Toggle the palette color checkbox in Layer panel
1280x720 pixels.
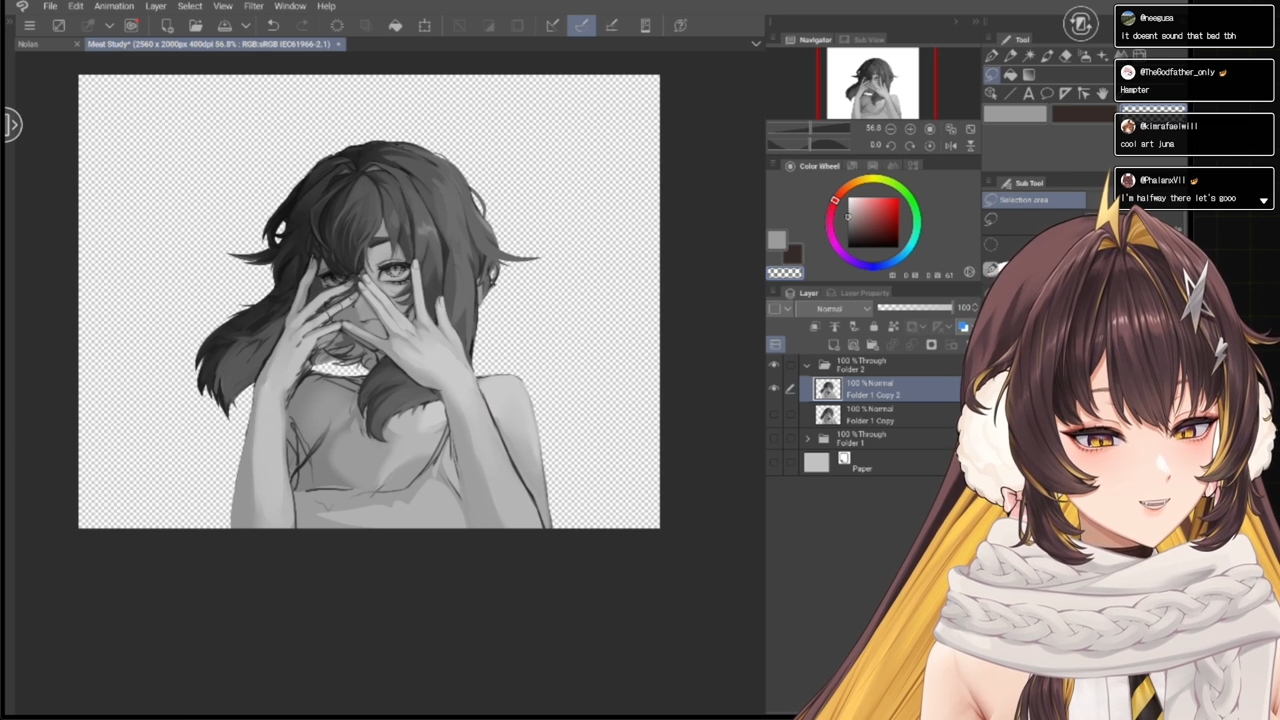774,308
